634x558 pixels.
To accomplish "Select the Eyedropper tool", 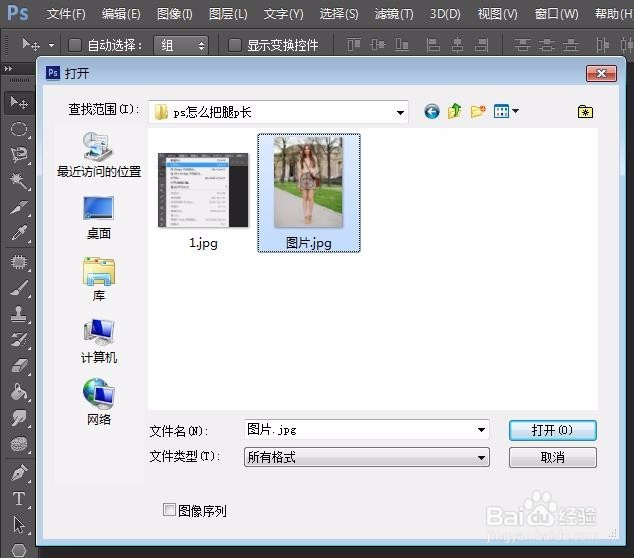I will pos(19,233).
